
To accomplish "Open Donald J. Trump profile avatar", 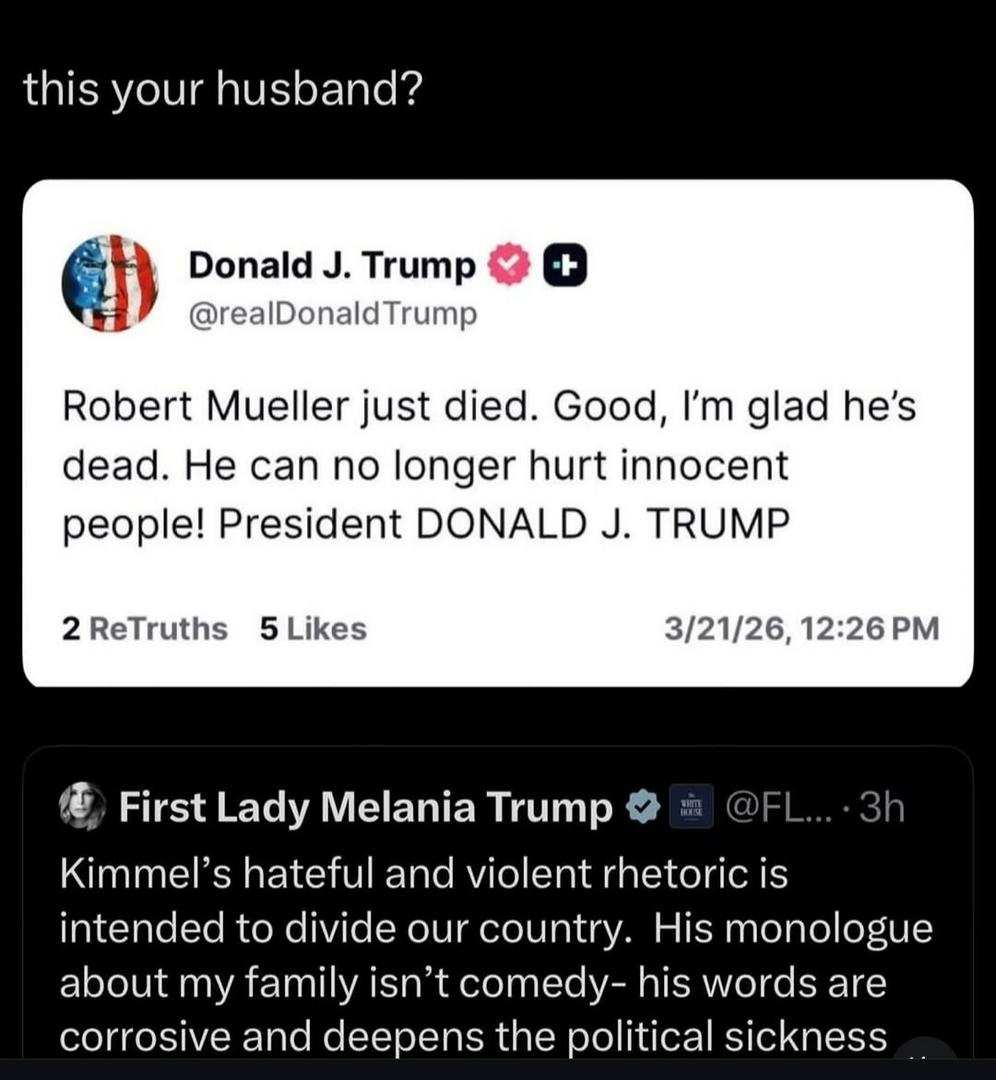I will tap(110, 284).
